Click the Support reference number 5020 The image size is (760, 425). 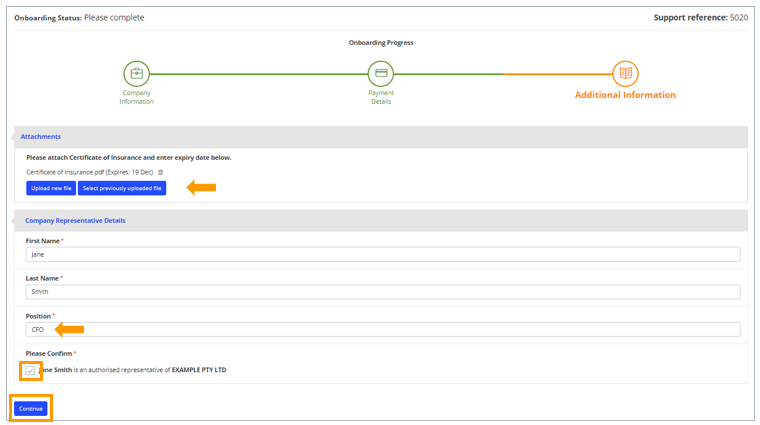pos(738,18)
